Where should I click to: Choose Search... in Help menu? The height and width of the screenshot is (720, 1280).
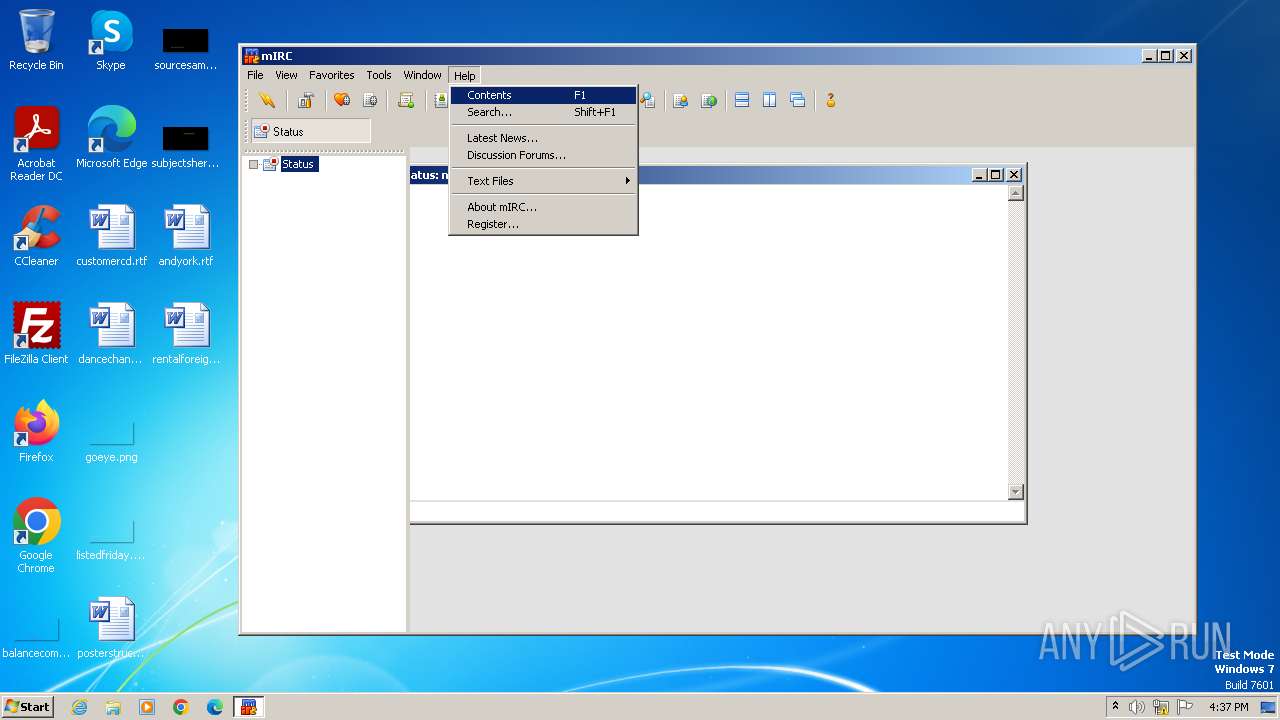[543, 112]
